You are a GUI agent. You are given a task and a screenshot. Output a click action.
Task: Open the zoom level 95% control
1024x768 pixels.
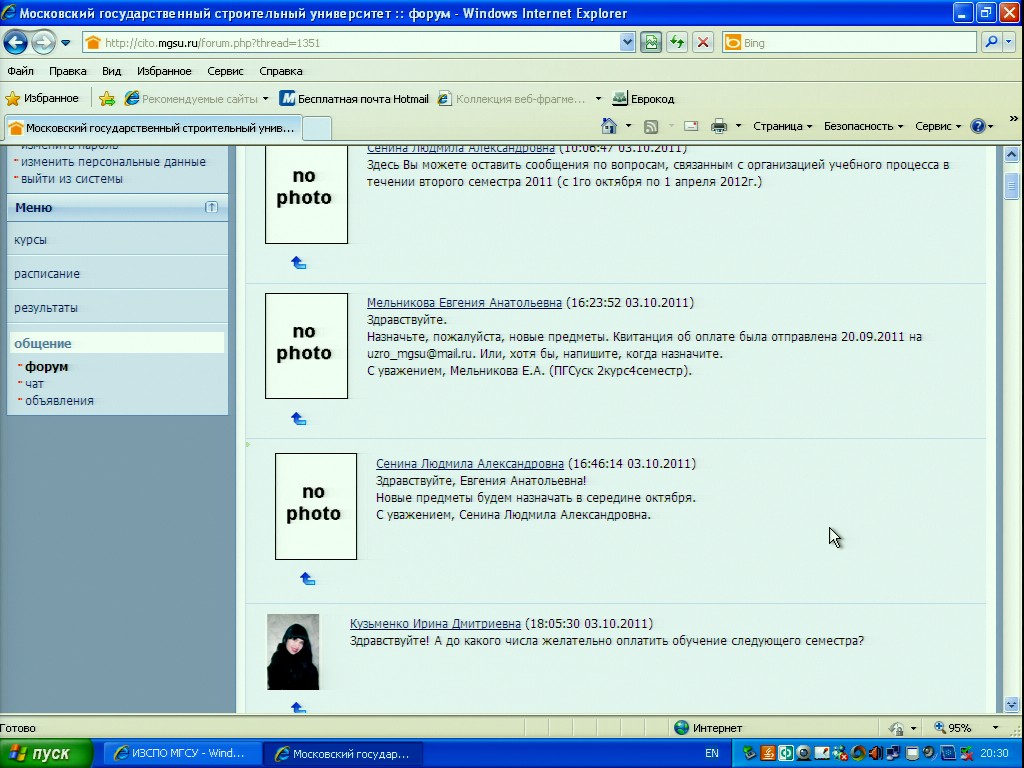point(966,728)
